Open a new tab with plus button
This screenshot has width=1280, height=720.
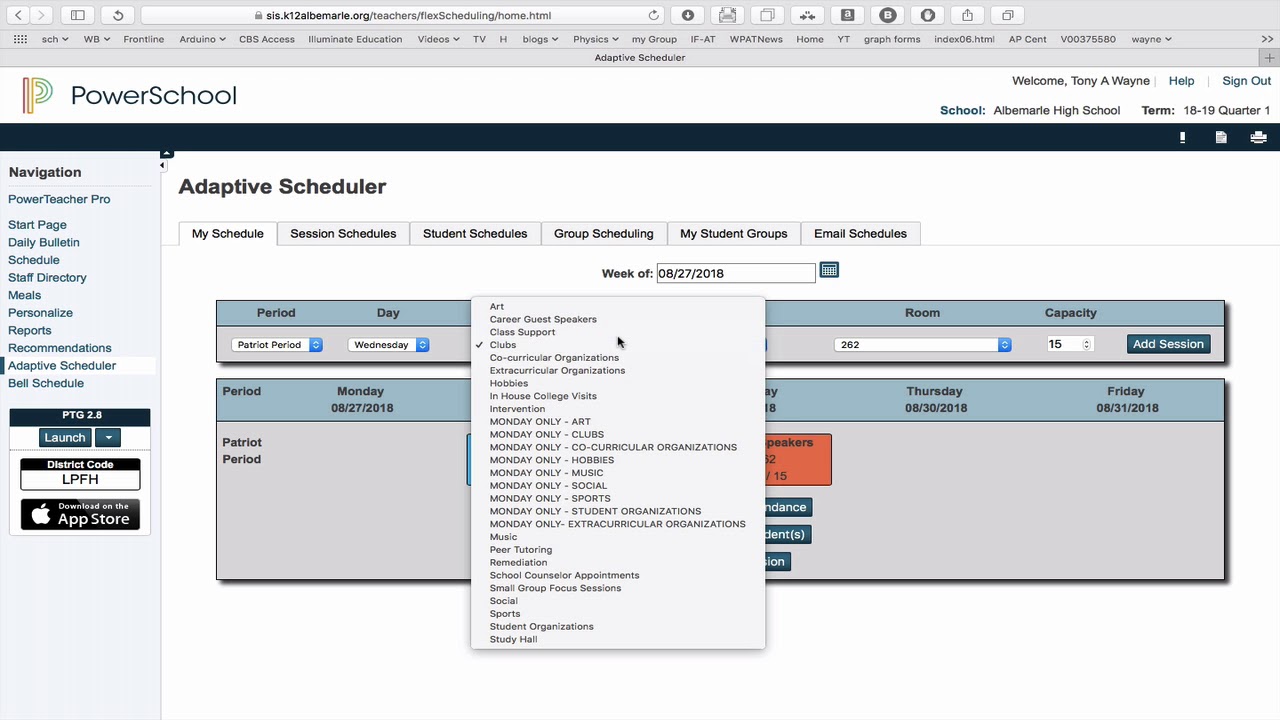point(1270,57)
